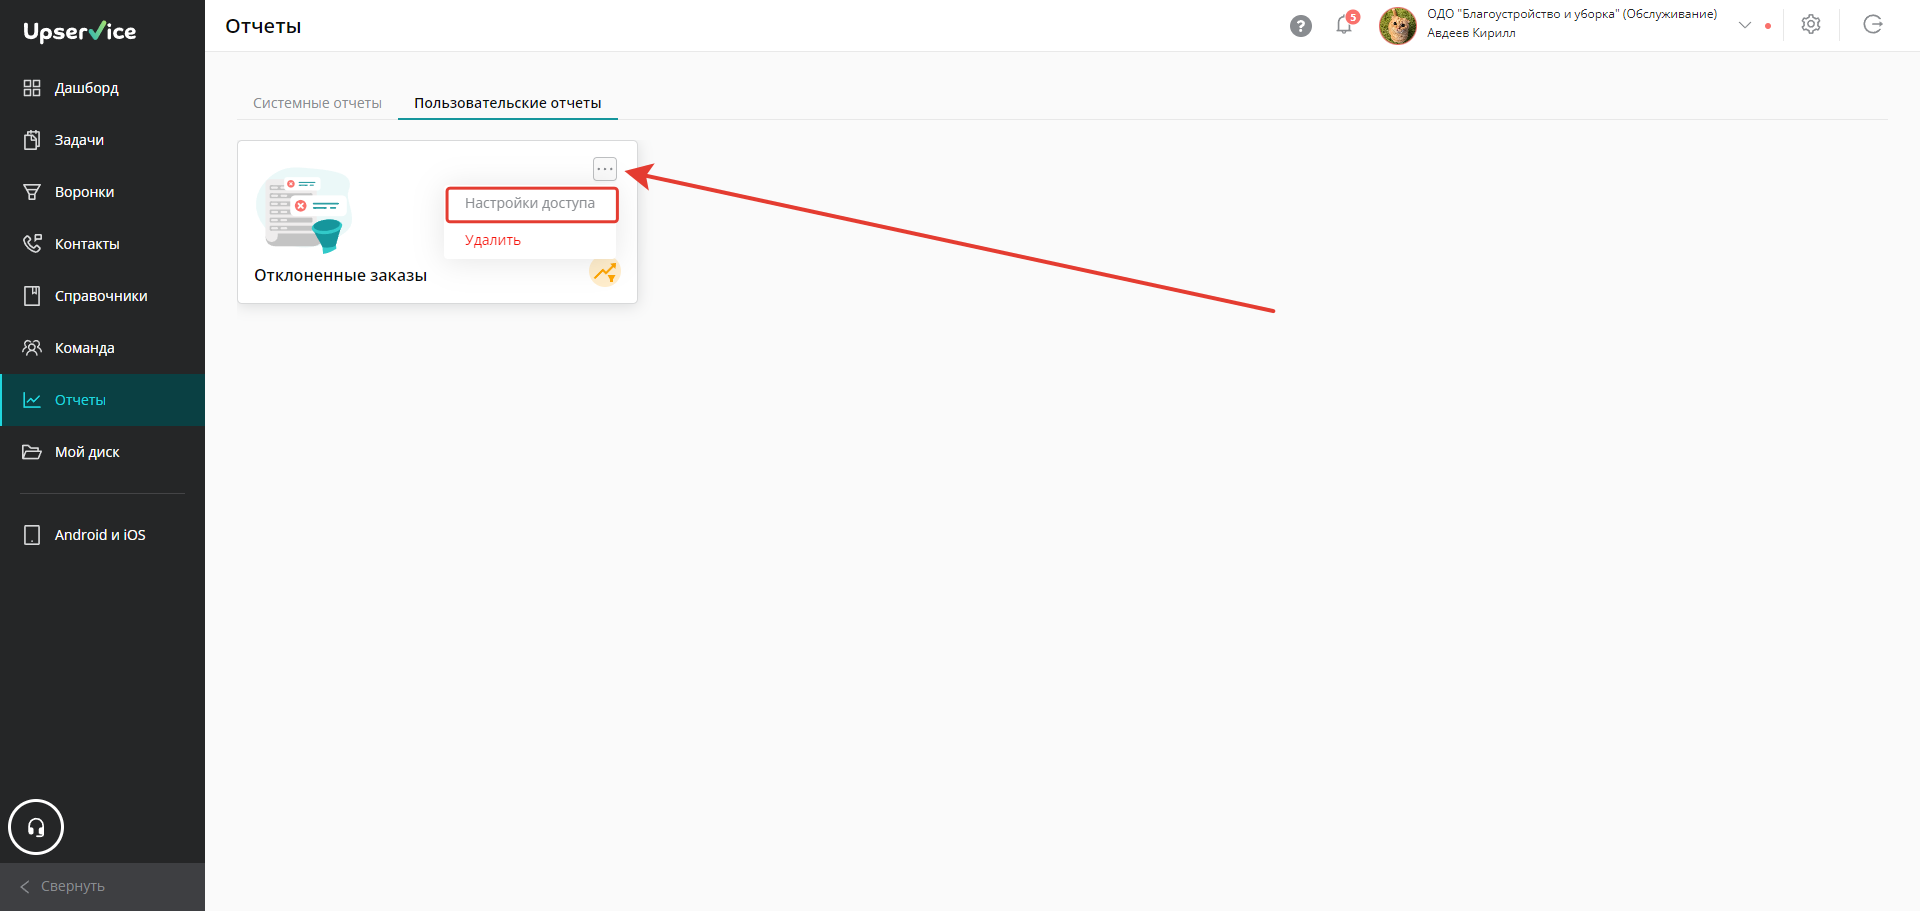Click the Команда people icon
The image size is (1920, 911).
[x=32, y=348]
